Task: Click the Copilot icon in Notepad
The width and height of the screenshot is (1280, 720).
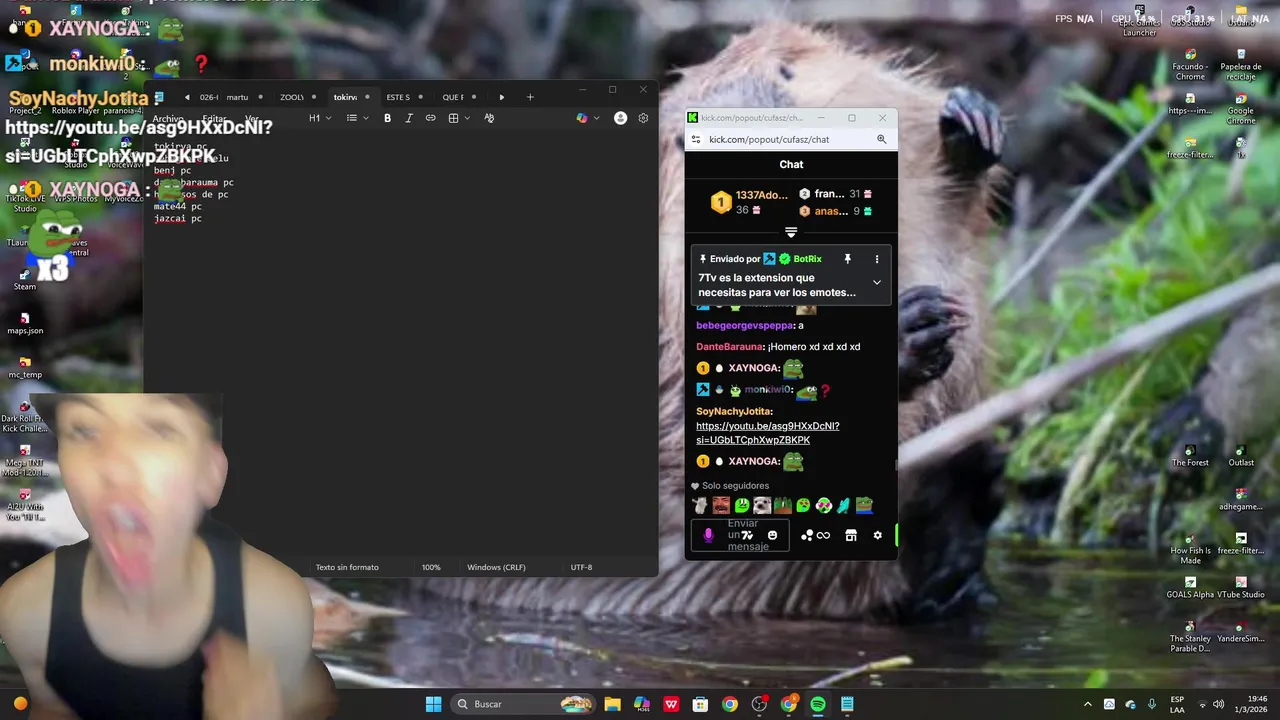Action: [581, 118]
